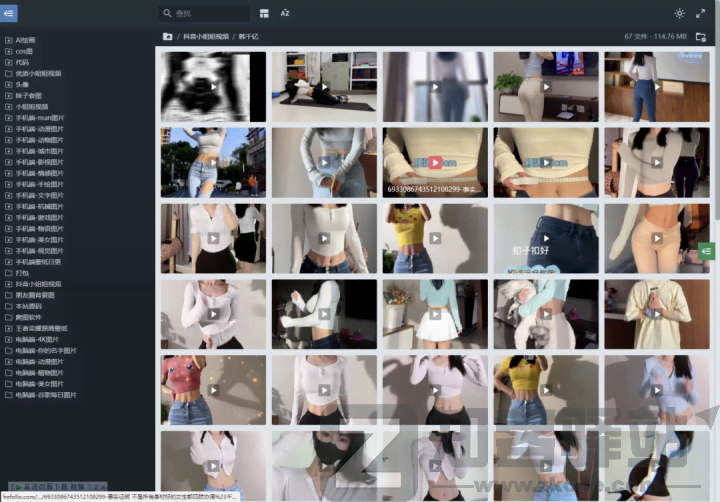Viewport: 720px width, 502px height.
Task: Play the video thumbnail captioned 扣子扣好
Action: [x=545, y=238]
